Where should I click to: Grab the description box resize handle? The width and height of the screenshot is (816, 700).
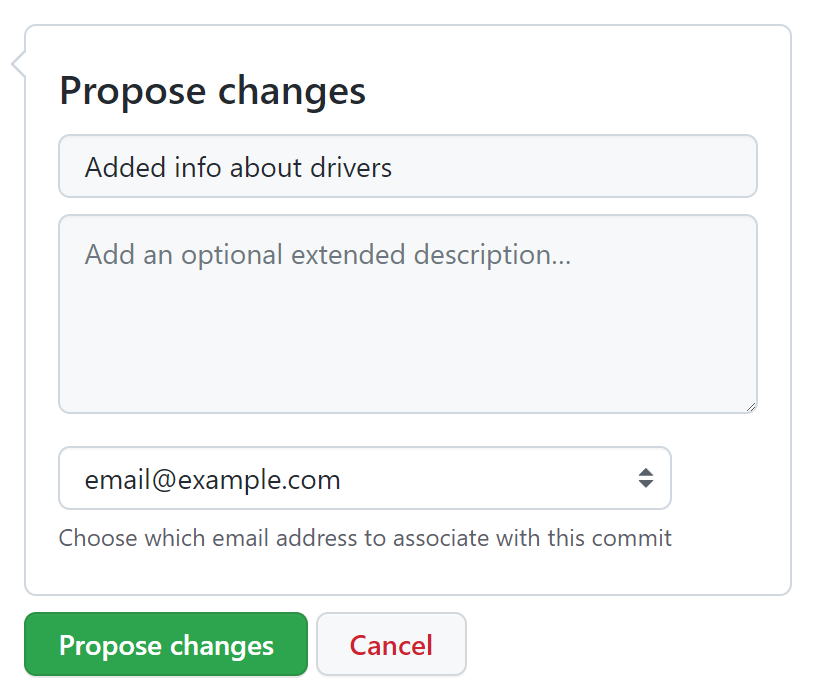coord(750,406)
